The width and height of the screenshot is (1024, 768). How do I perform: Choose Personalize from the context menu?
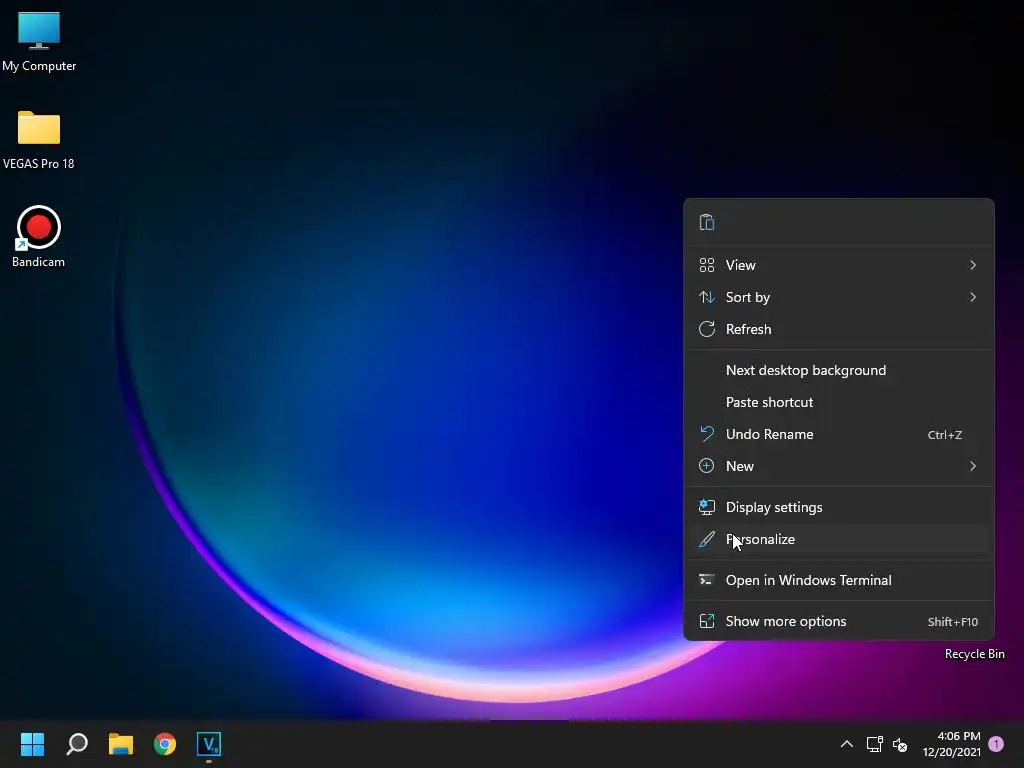[x=839, y=539]
